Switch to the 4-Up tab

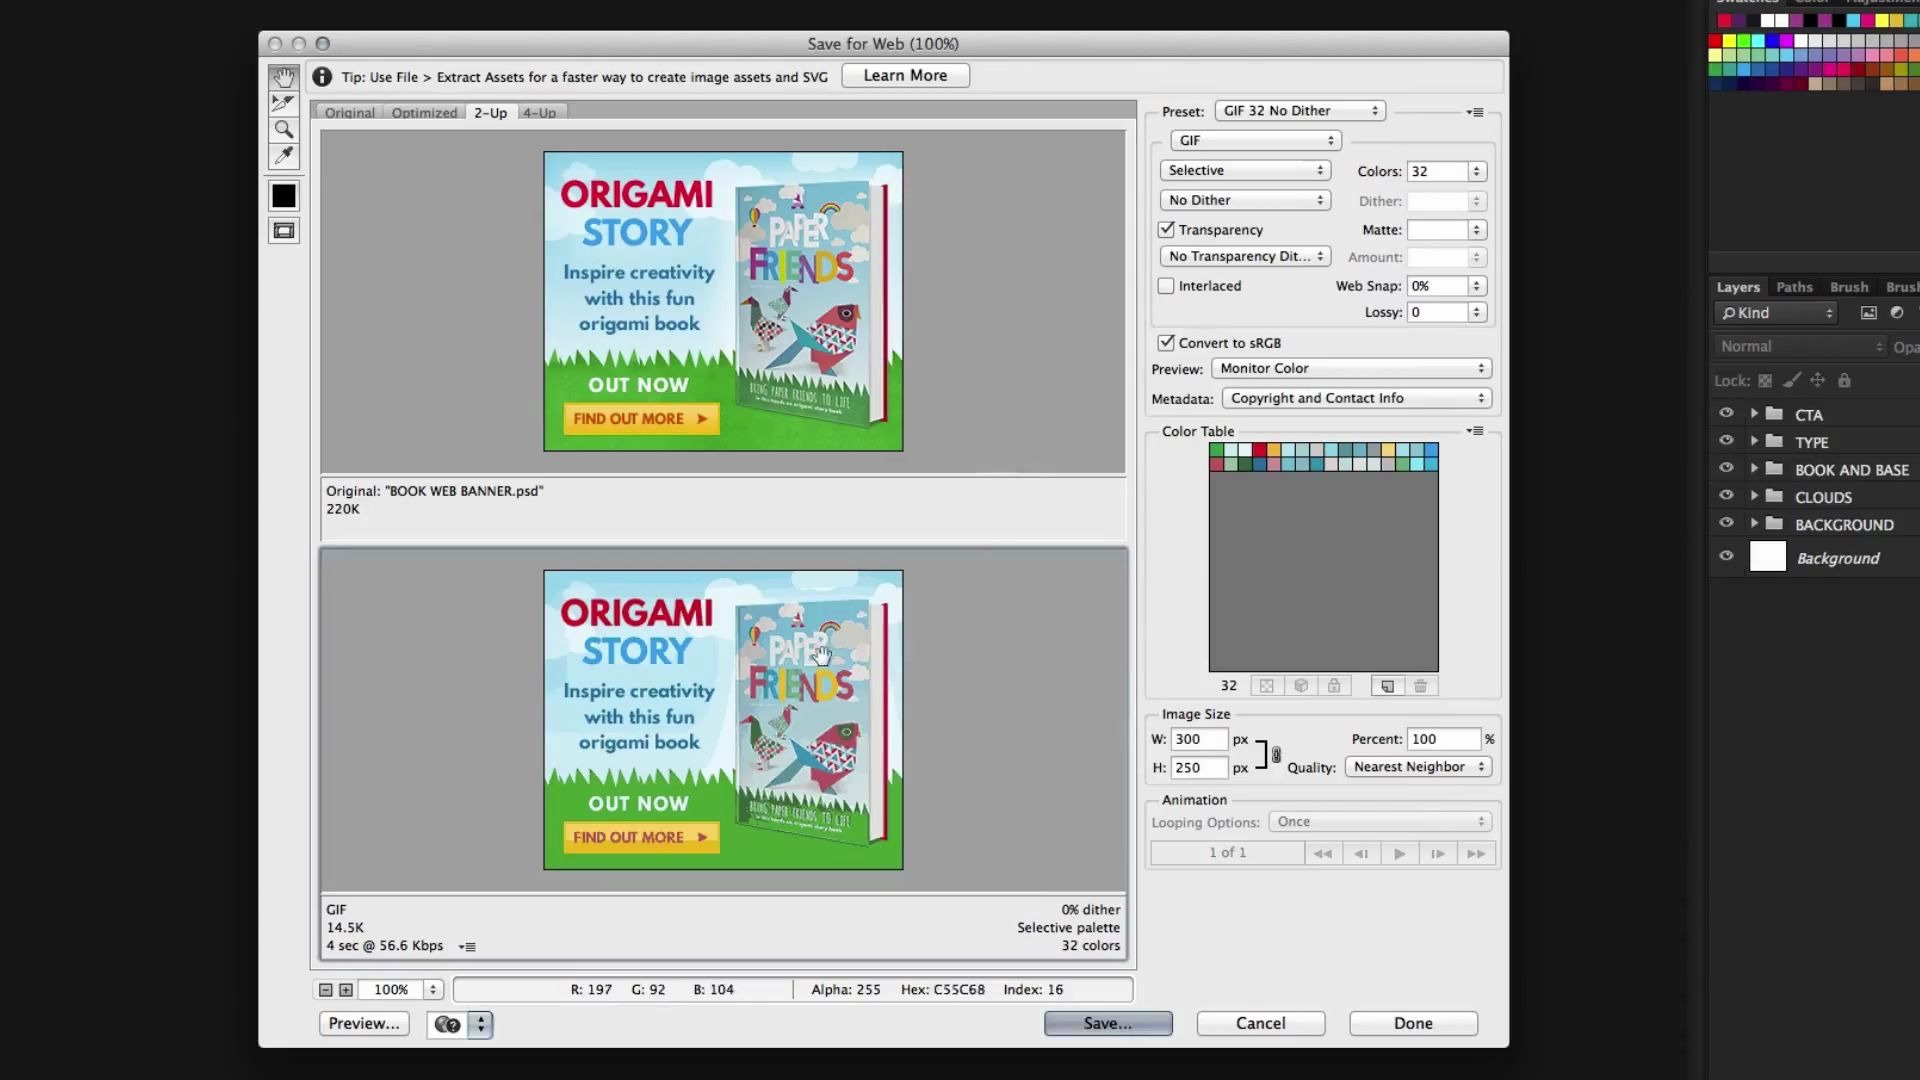(x=539, y=113)
